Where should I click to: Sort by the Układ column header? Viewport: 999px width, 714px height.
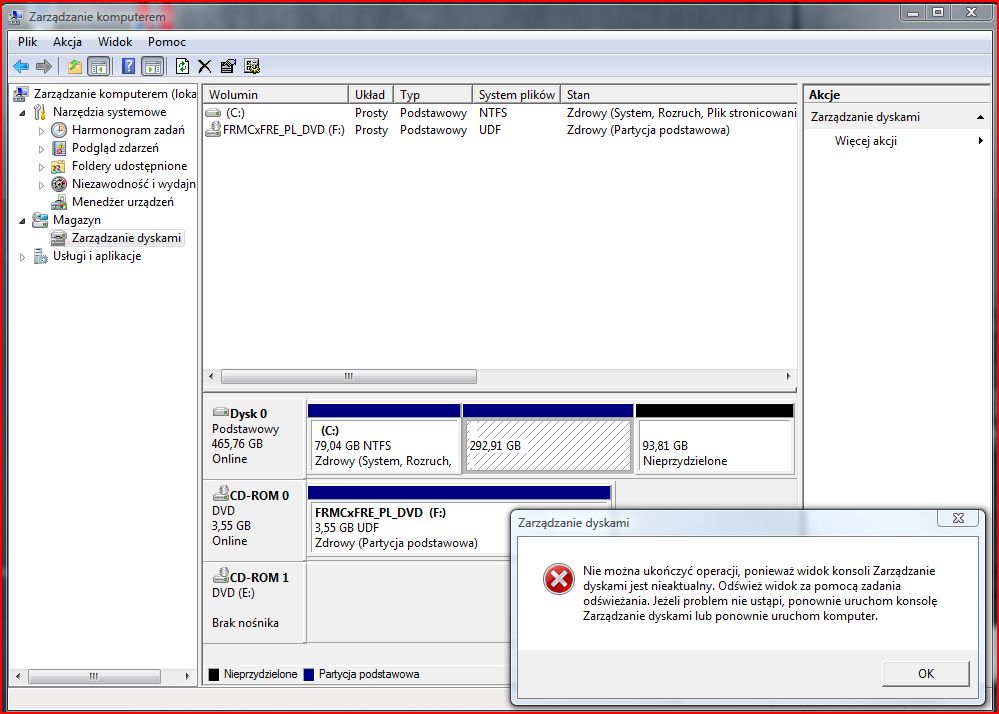[x=371, y=94]
